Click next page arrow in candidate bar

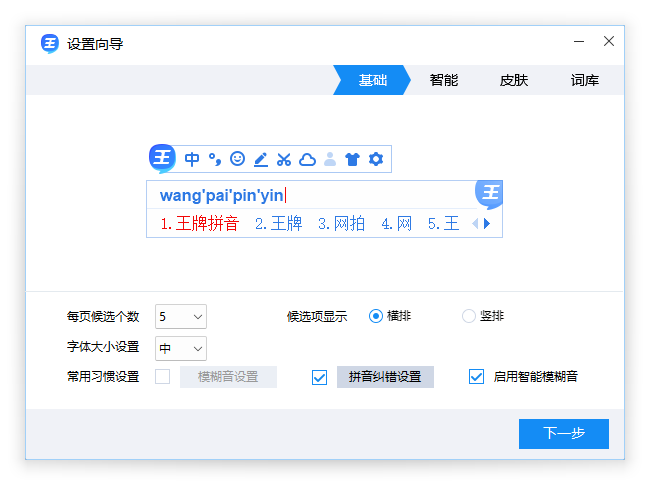tap(487, 224)
